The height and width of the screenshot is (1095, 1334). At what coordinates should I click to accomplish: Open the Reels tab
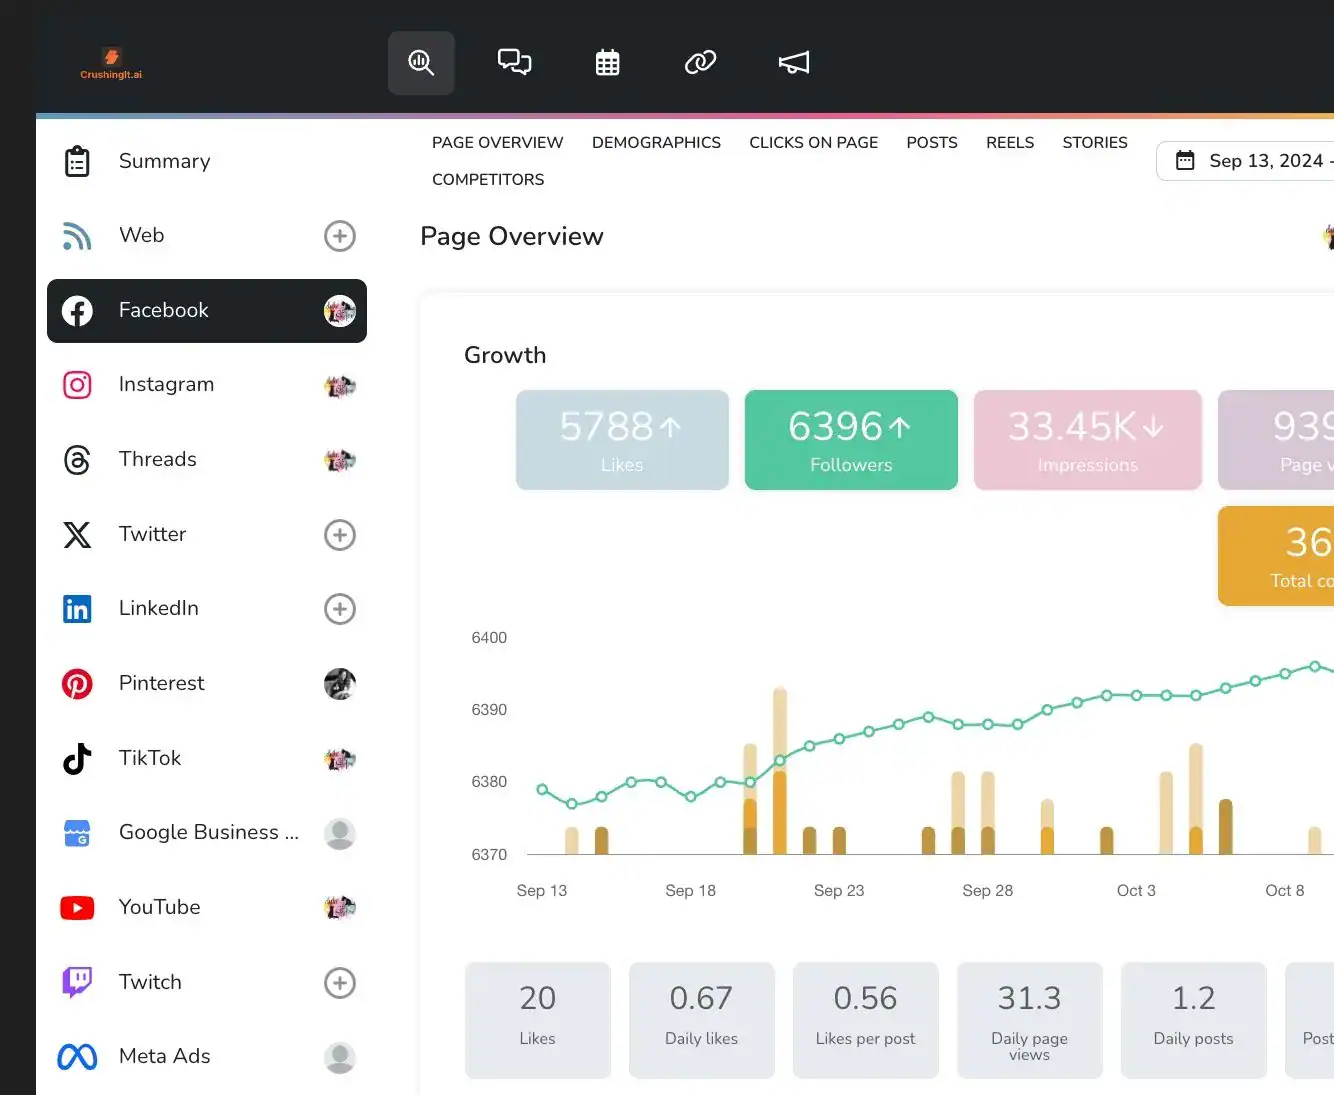click(x=1010, y=143)
